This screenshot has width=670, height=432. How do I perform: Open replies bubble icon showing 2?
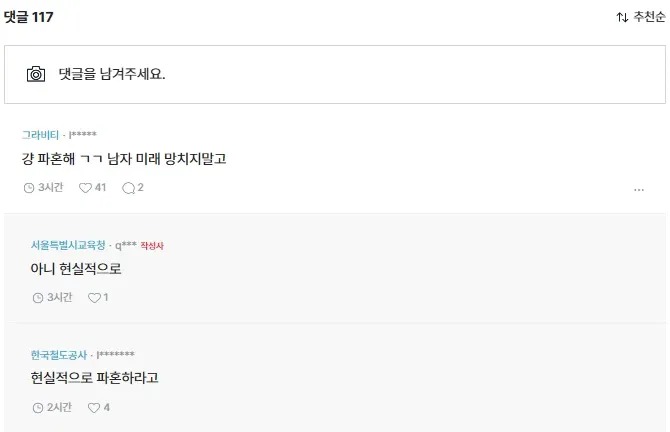point(128,188)
